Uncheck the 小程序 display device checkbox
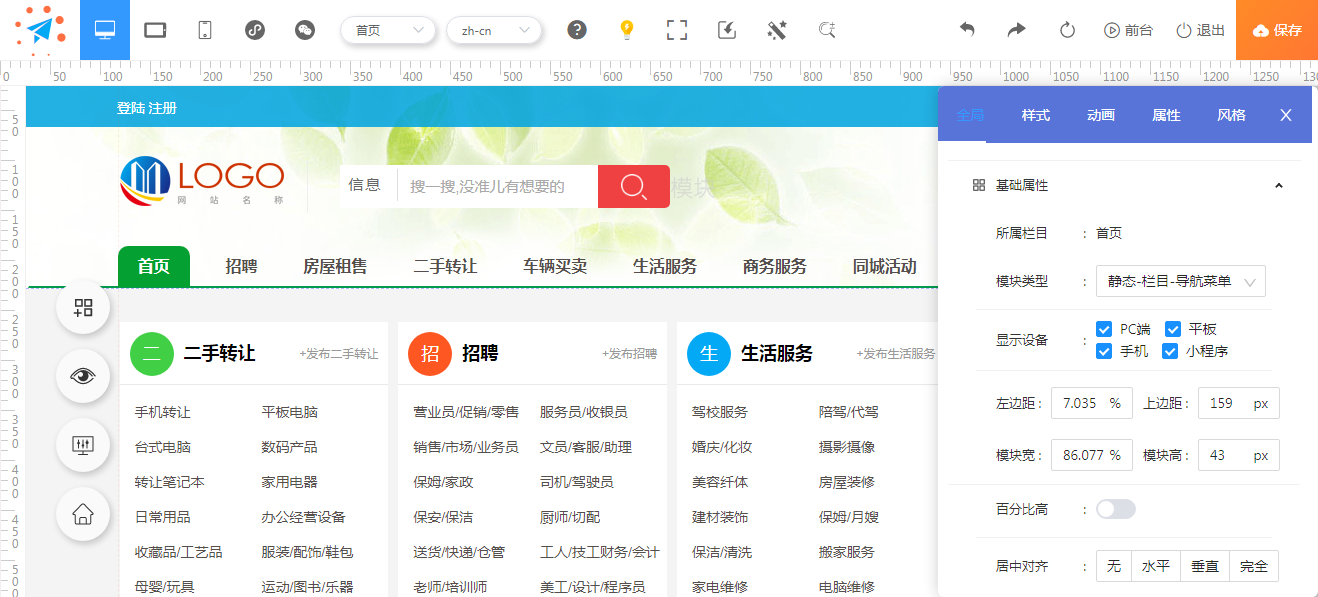Screen dimensions: 1318x597 (1169, 351)
